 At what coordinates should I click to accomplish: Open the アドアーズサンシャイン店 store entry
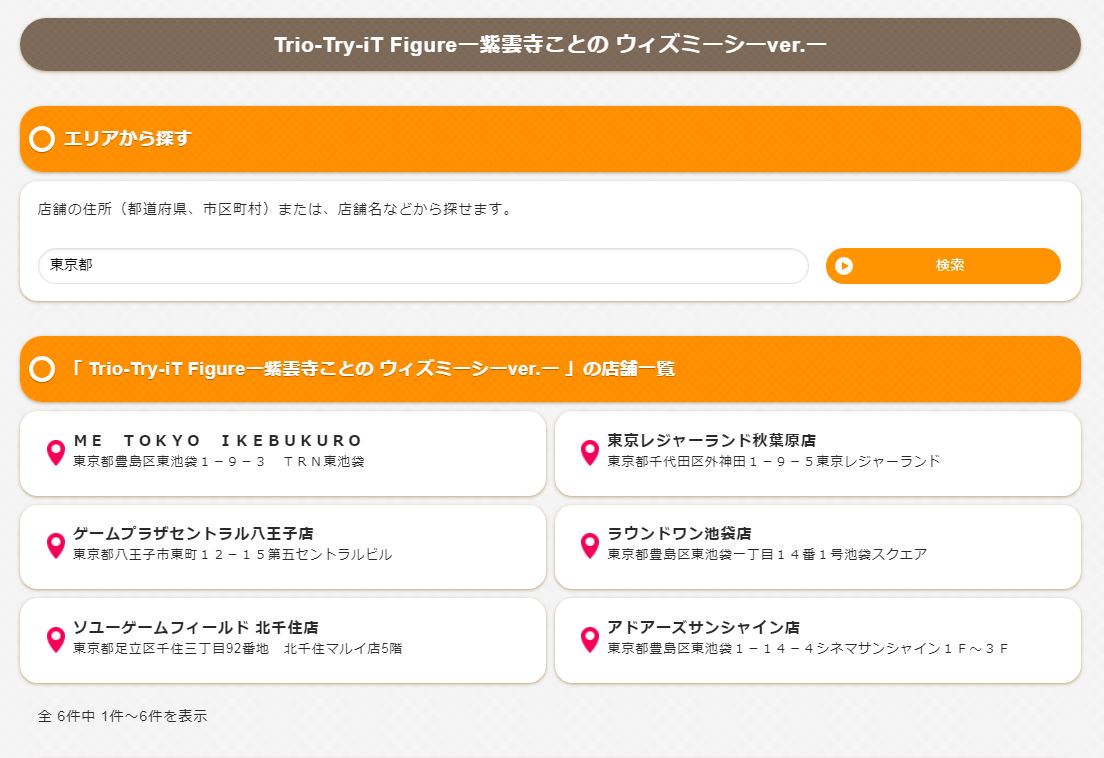coord(703,628)
